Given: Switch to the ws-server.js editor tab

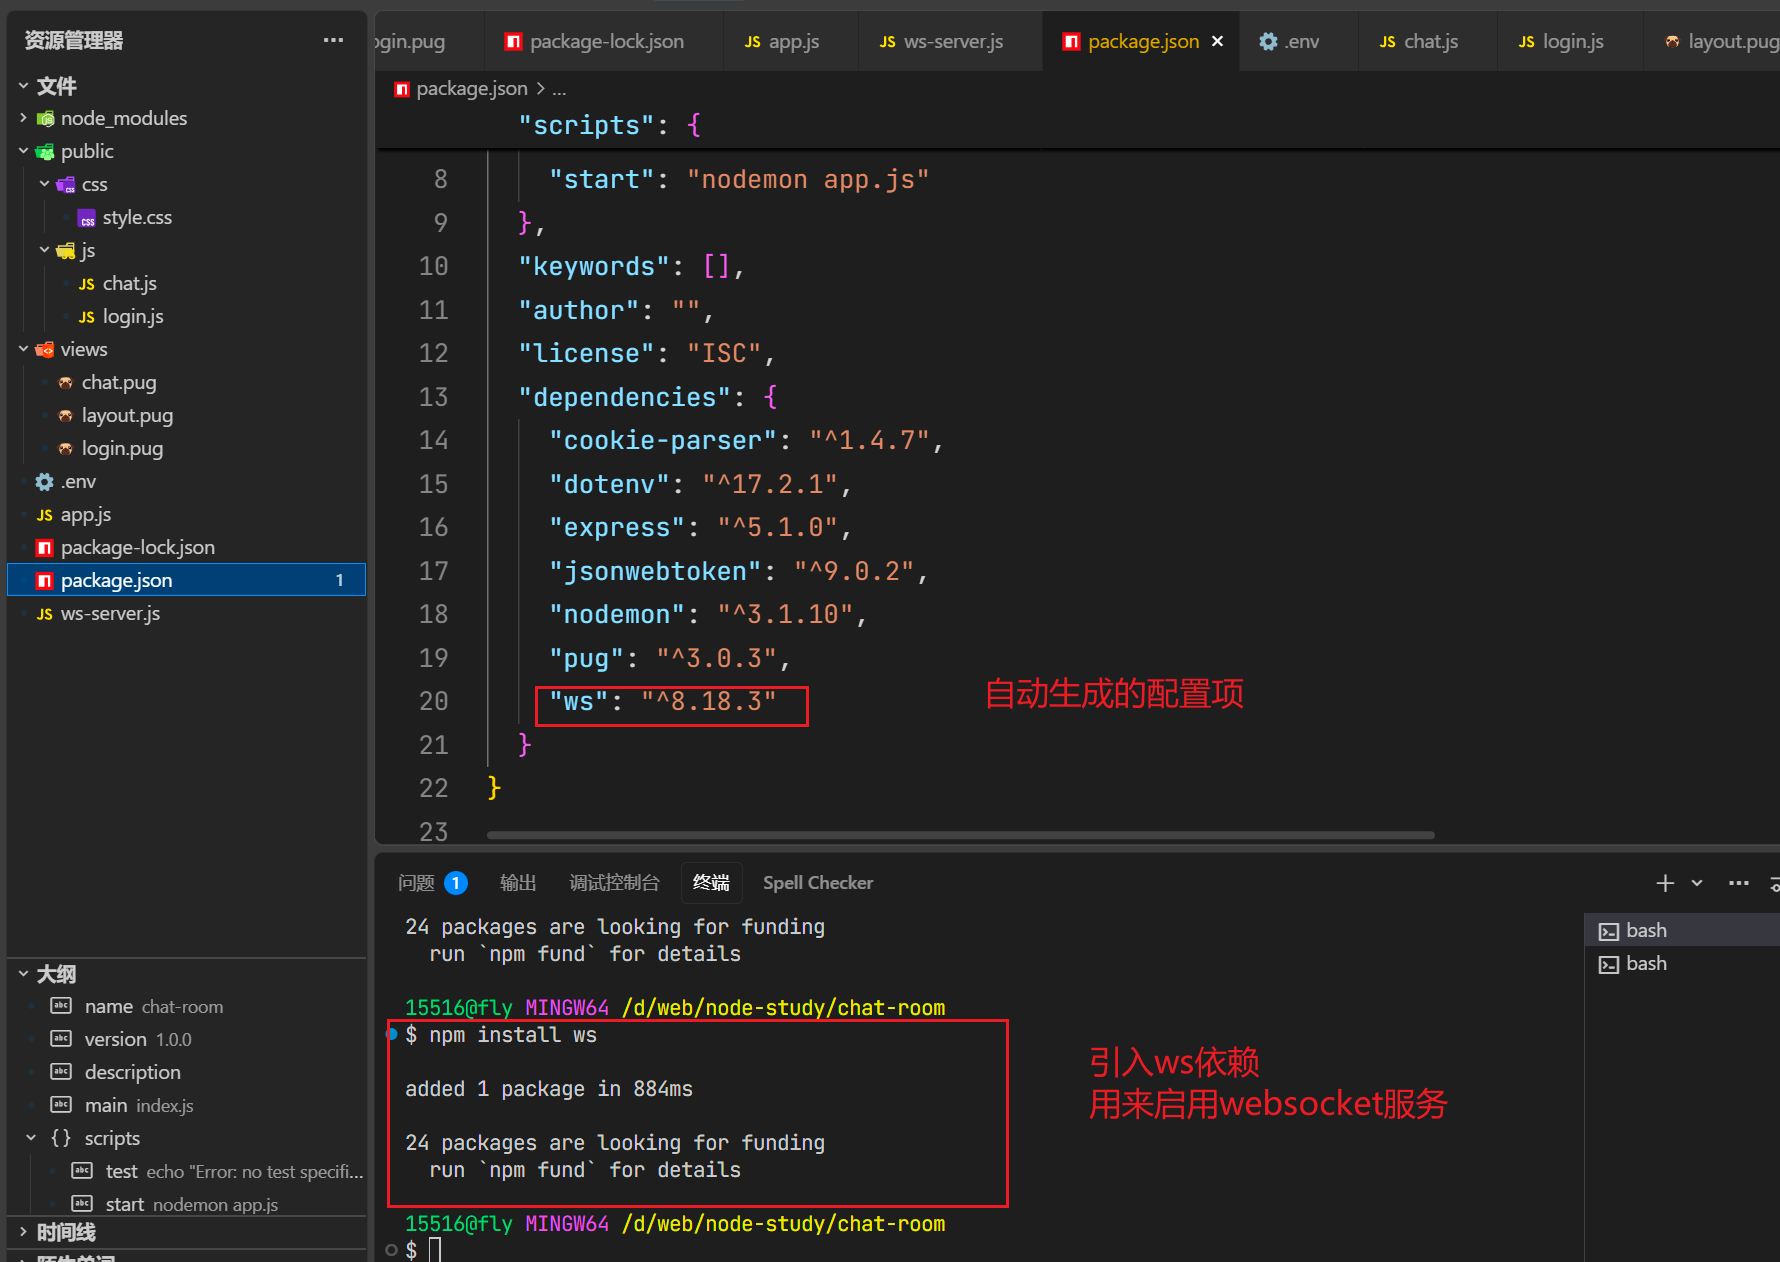Looking at the screenshot, I should 952,41.
